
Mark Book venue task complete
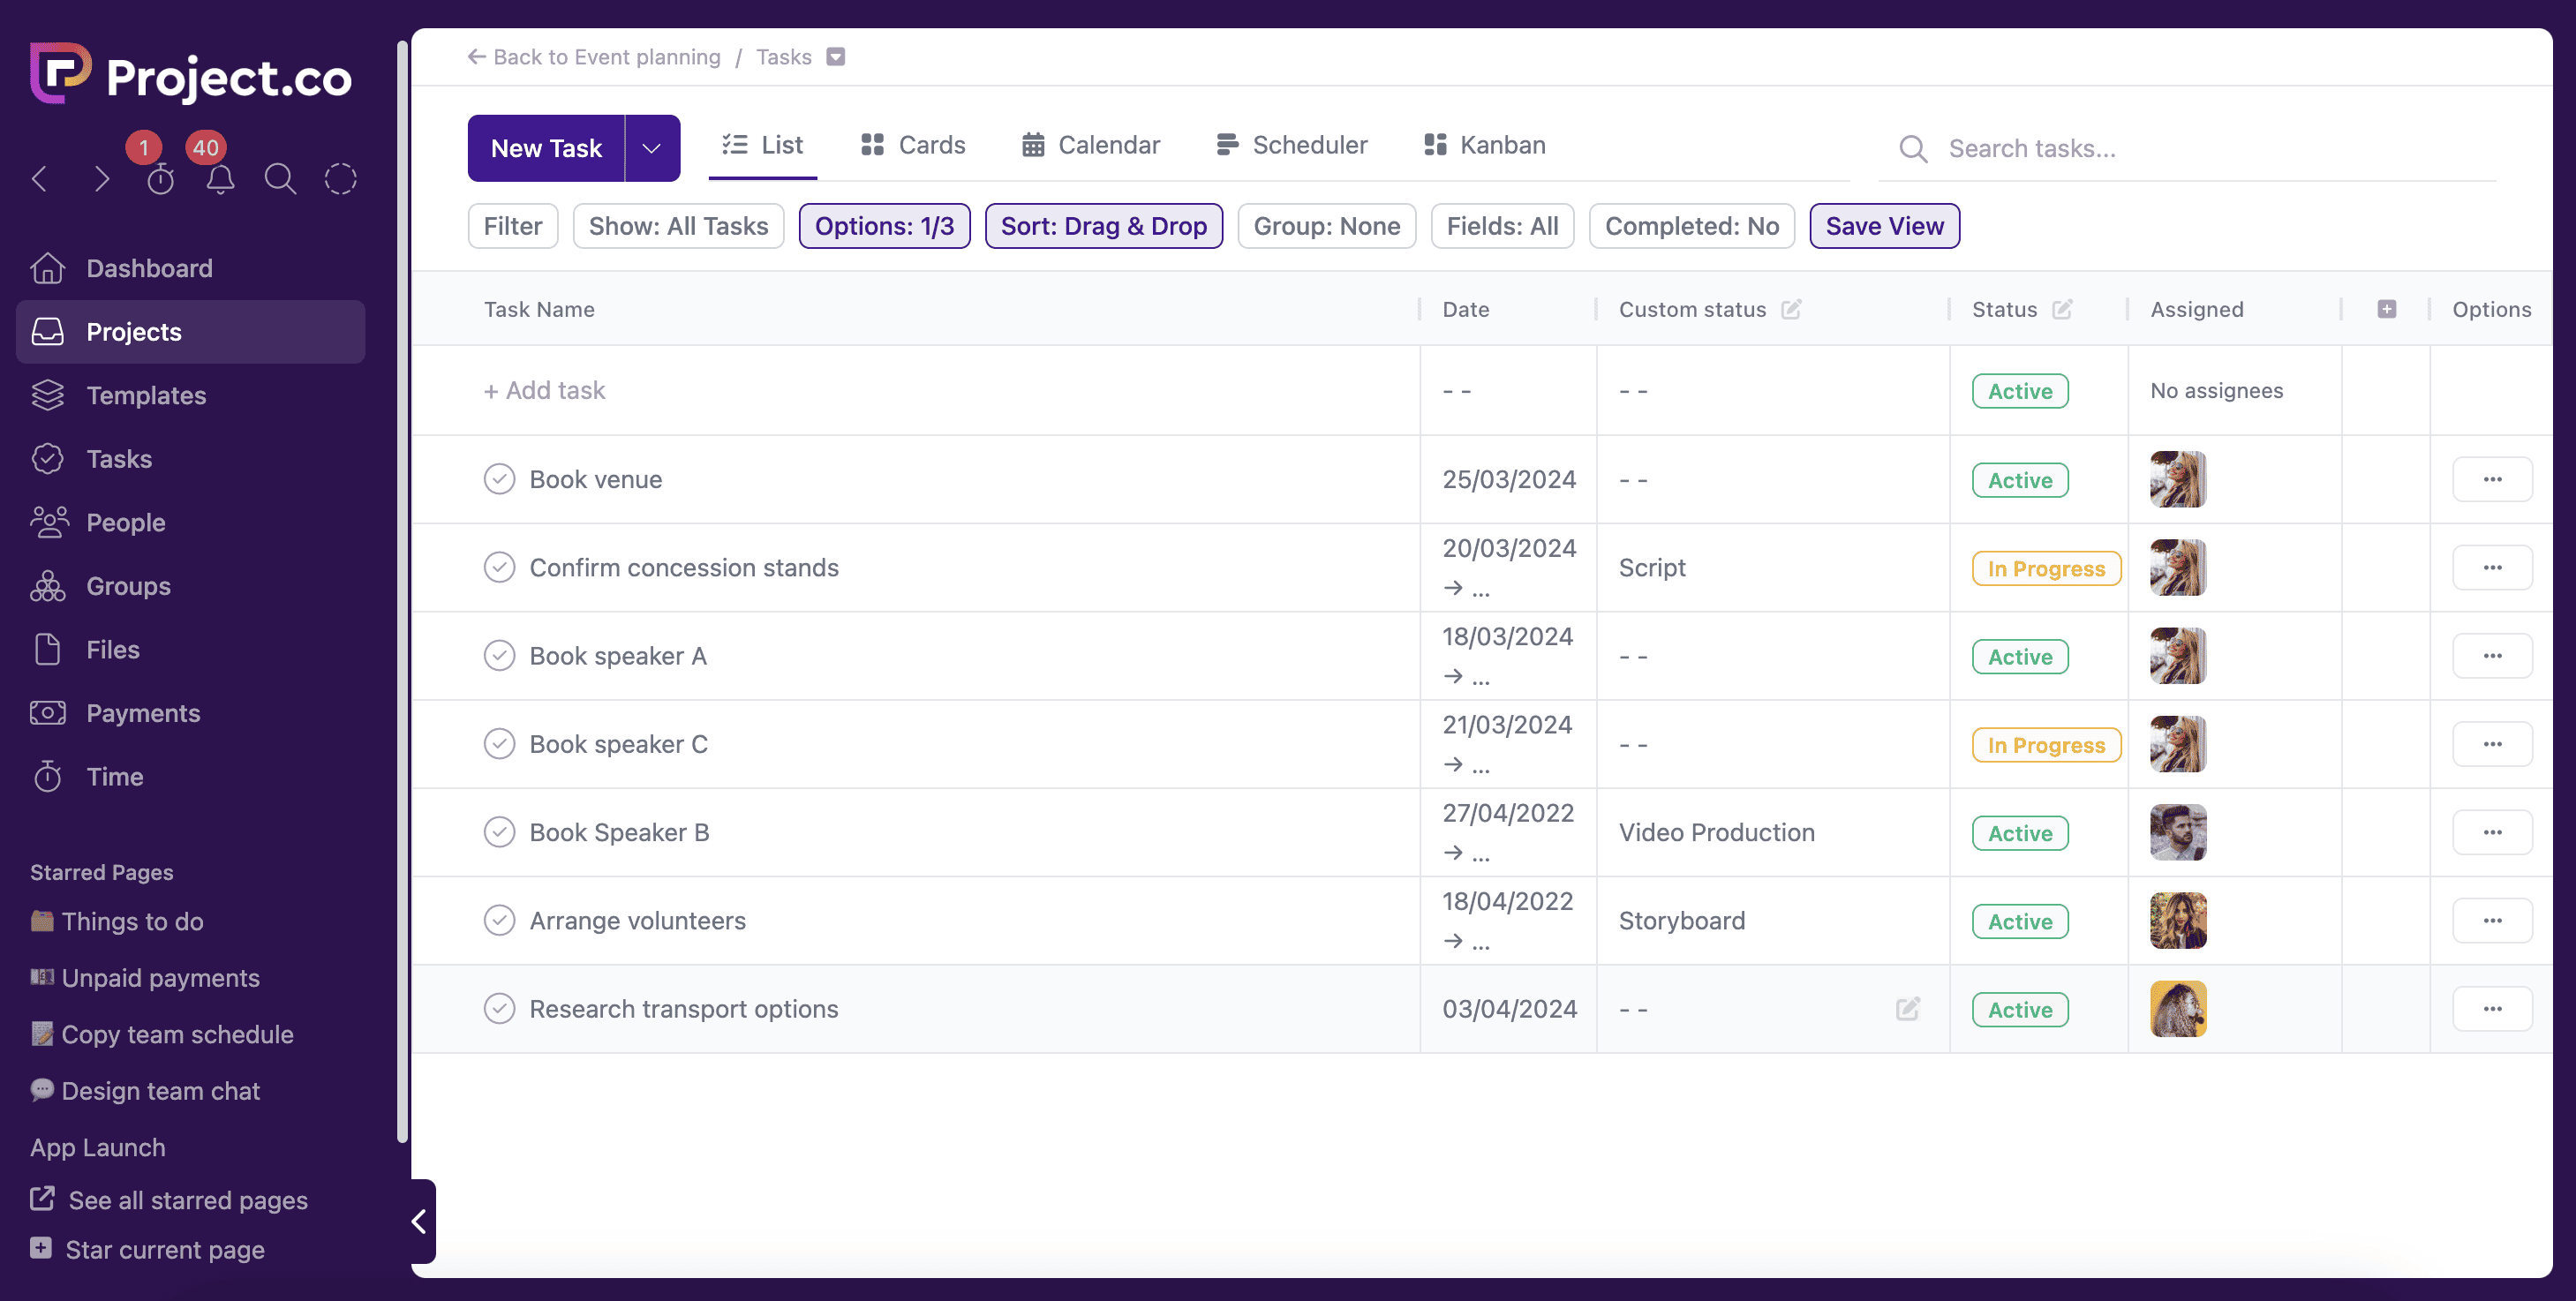coord(499,479)
